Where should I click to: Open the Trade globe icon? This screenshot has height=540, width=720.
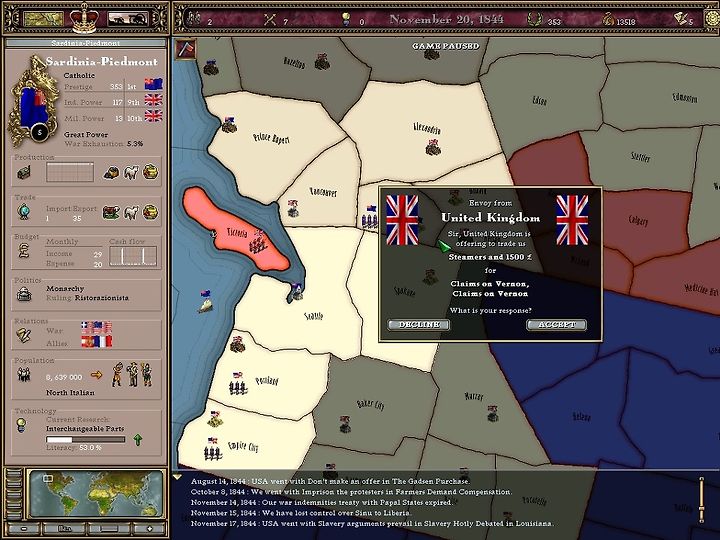23,212
